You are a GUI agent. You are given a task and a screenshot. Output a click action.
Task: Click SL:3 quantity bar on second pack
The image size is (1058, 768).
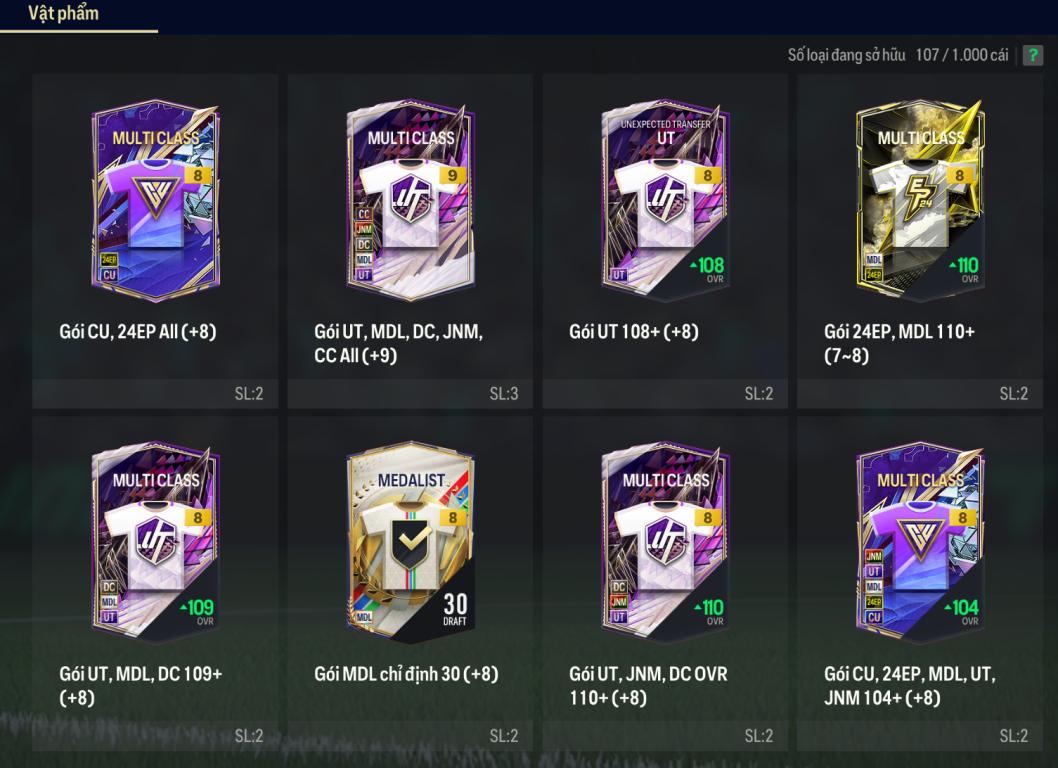pyautogui.click(x=410, y=393)
